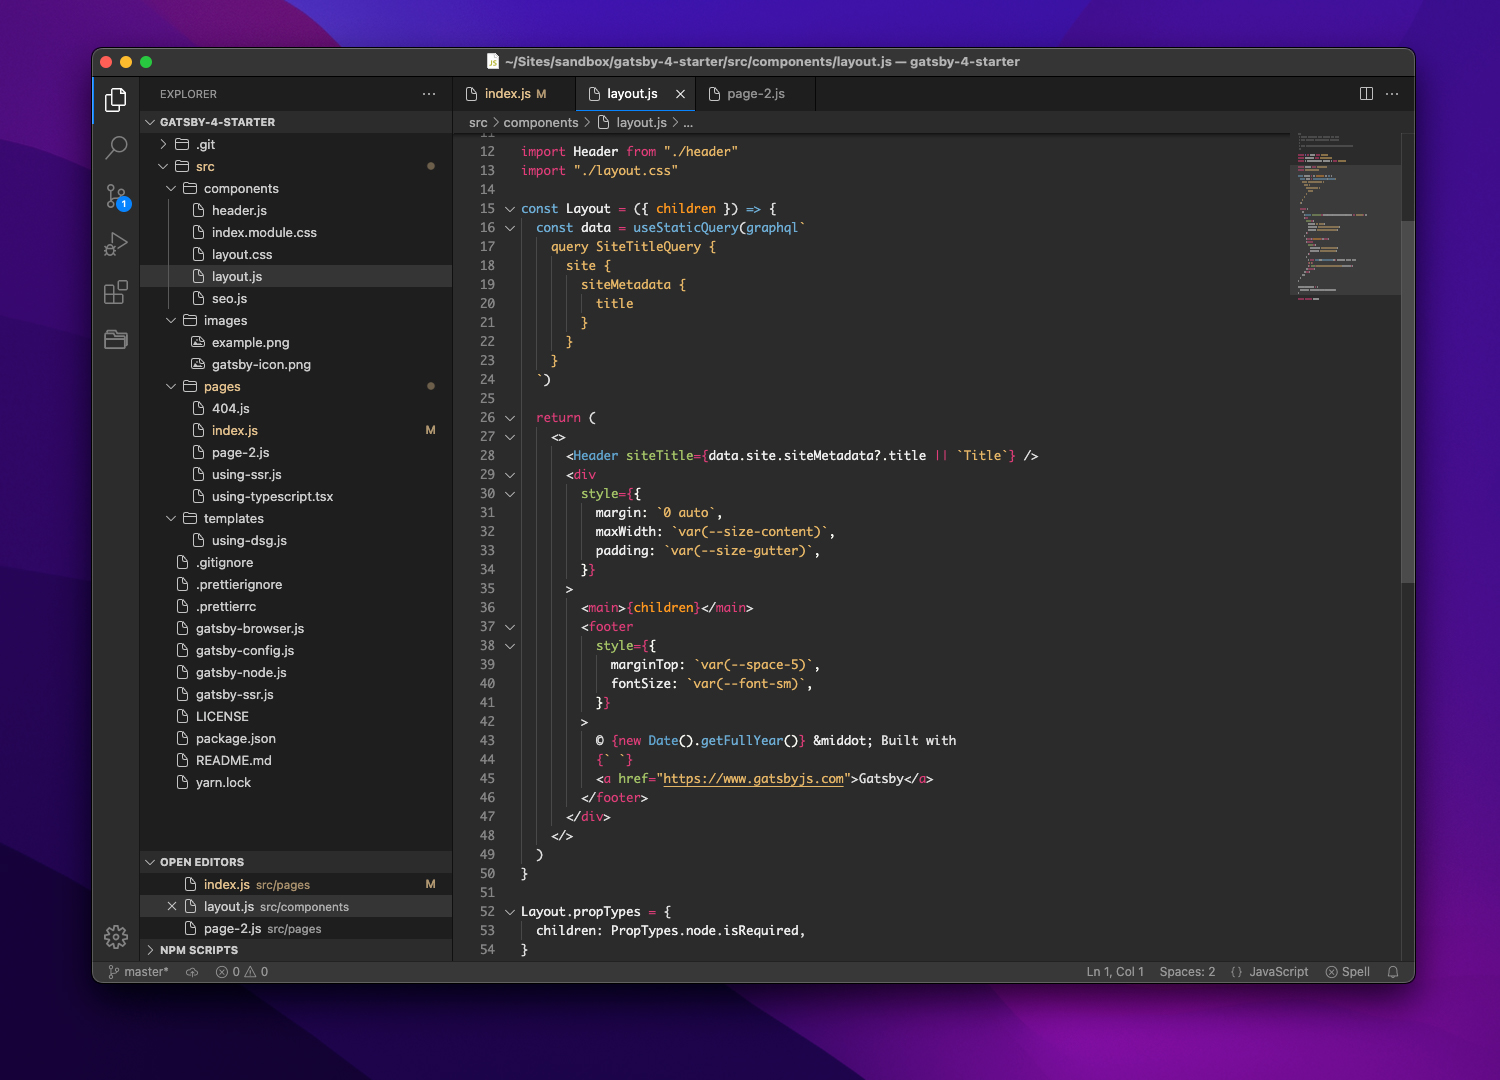Fold the Layout constant at line 15
Screen dimensions: 1500x1080
coord(509,208)
